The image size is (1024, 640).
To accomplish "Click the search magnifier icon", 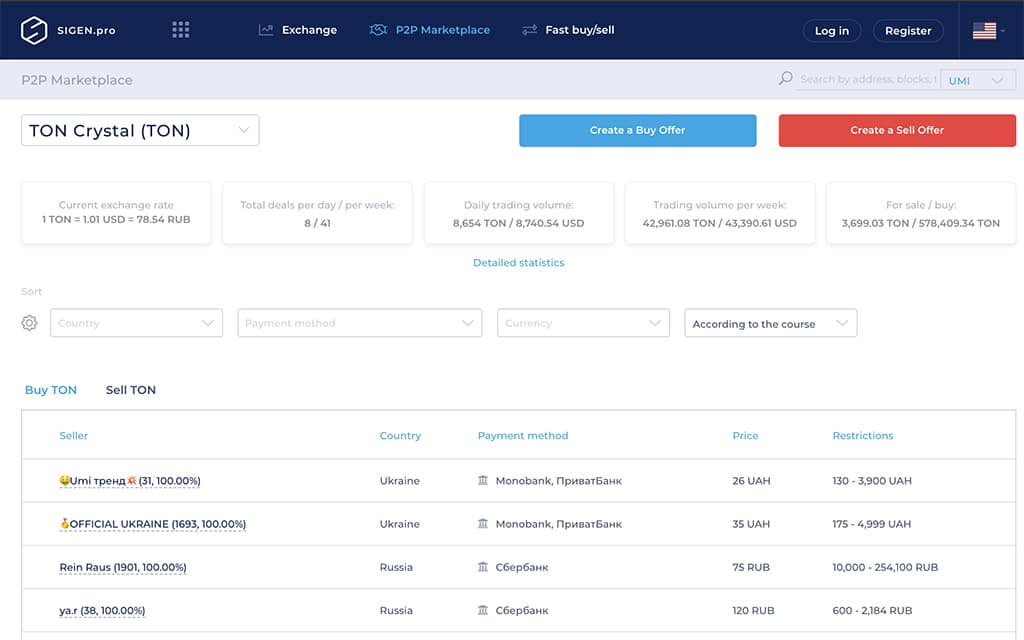I will (x=786, y=79).
